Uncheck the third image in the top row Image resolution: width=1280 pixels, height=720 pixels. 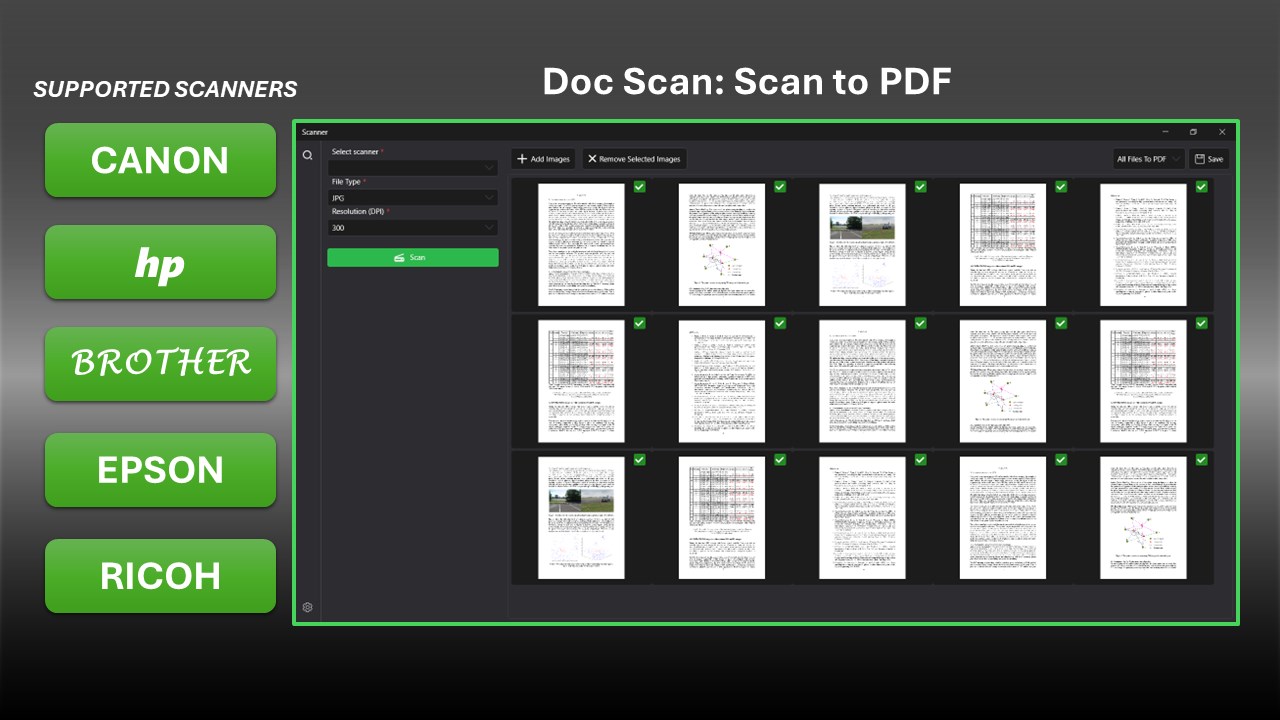coord(920,187)
